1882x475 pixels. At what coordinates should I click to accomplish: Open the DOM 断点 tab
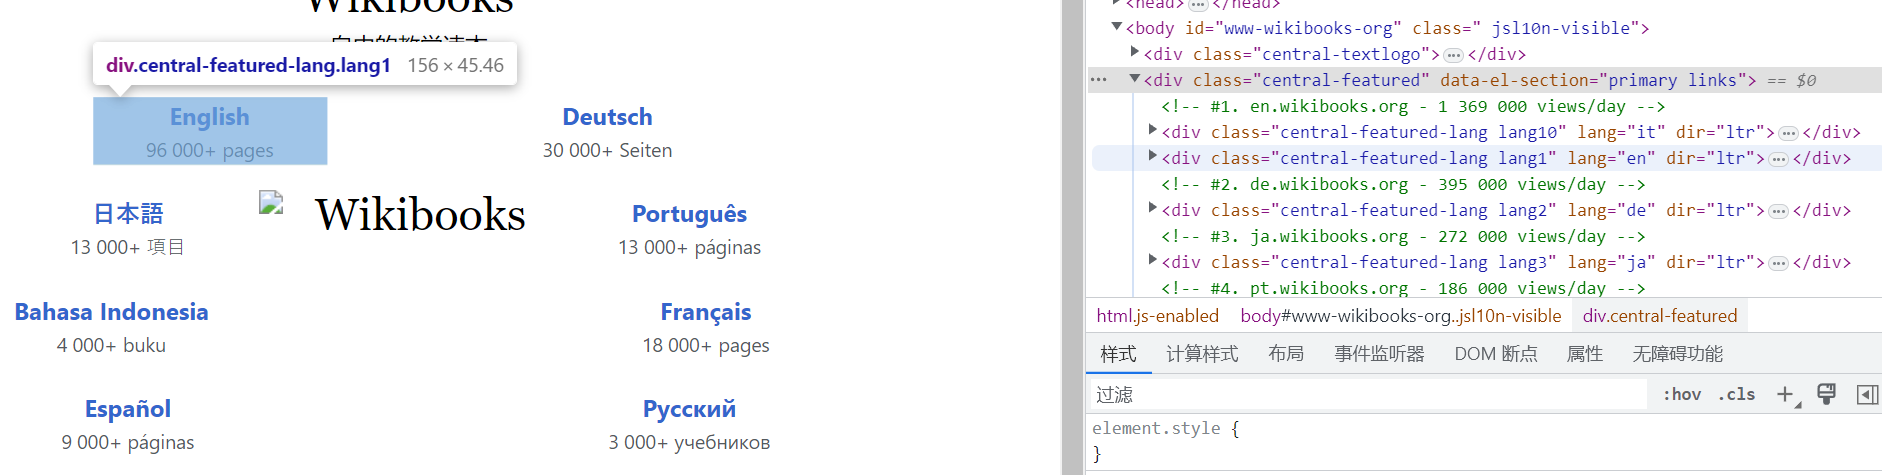pyautogui.click(x=1496, y=354)
